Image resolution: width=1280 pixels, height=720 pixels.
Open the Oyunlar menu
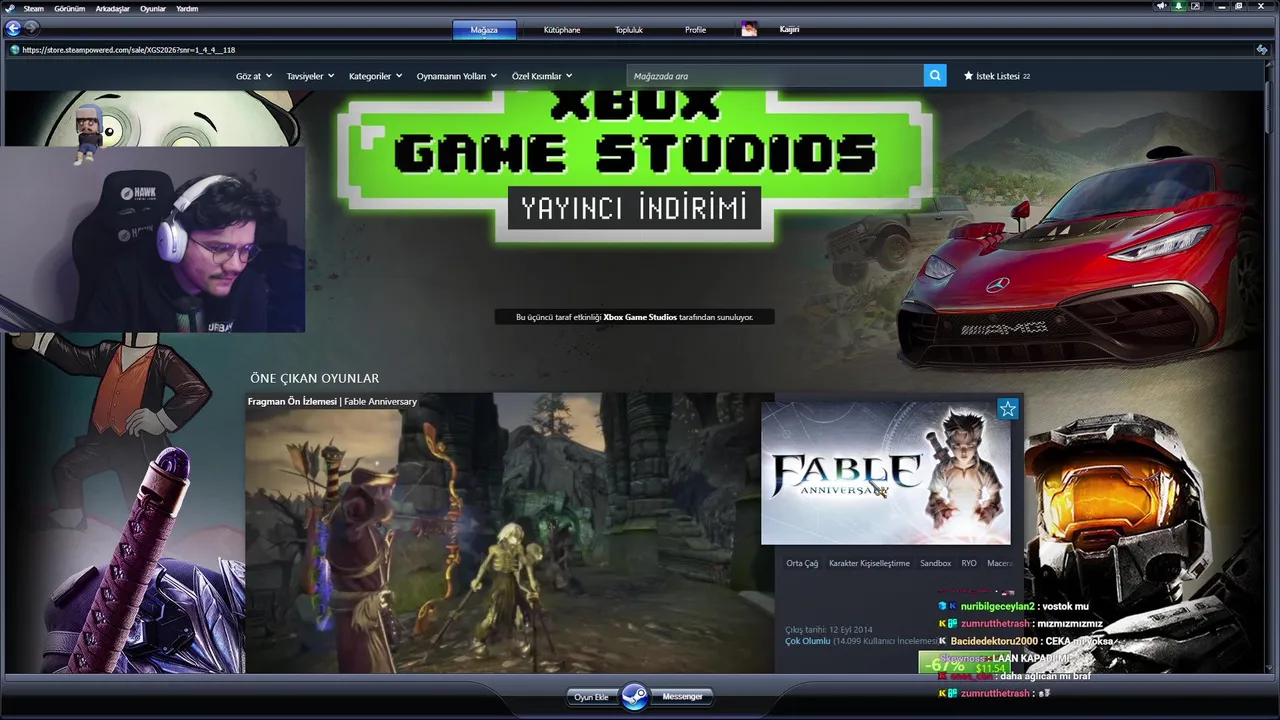153,8
